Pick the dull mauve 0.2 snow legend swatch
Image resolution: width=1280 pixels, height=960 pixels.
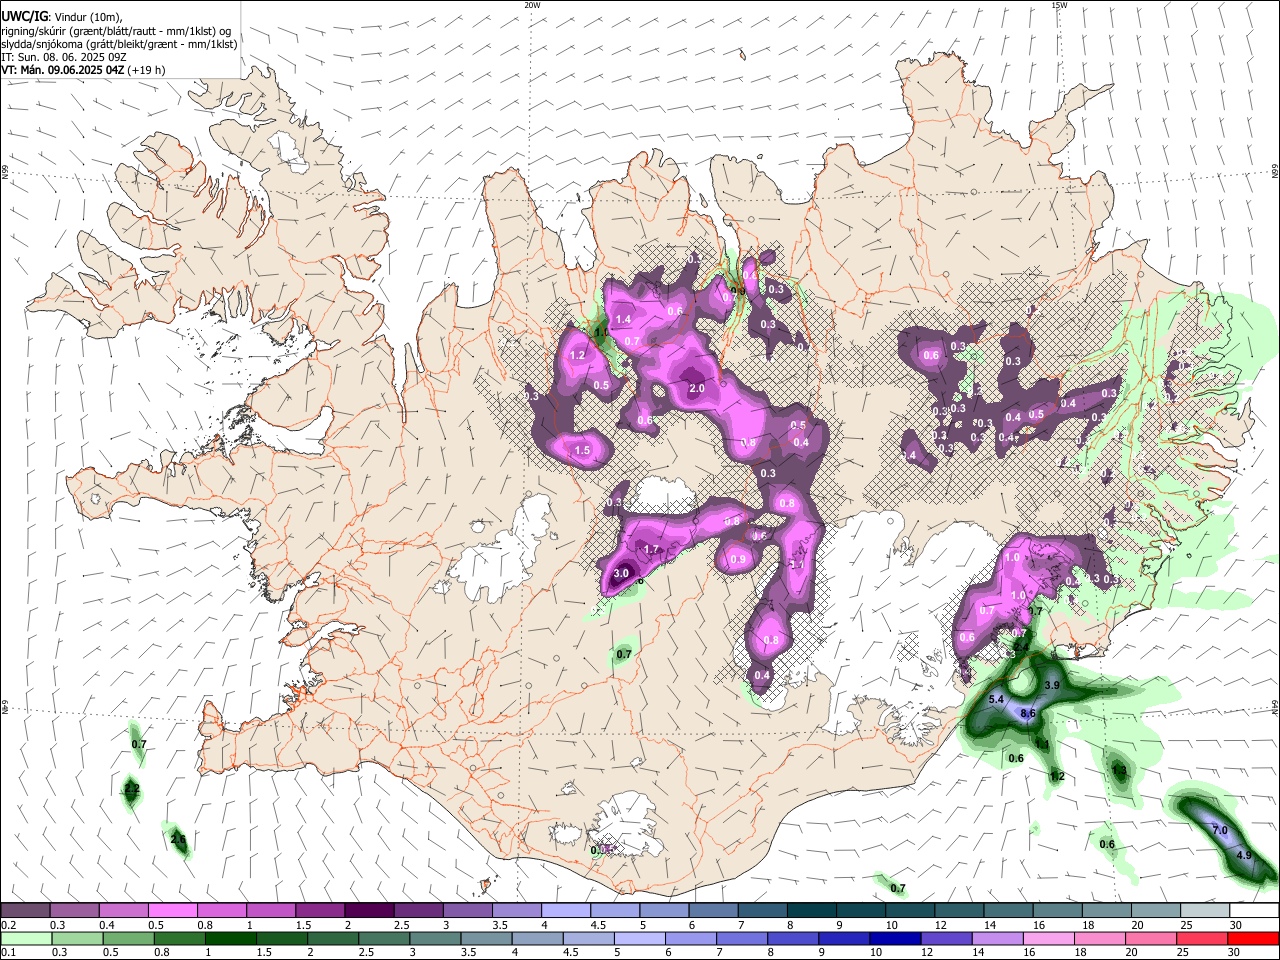pos(25,910)
